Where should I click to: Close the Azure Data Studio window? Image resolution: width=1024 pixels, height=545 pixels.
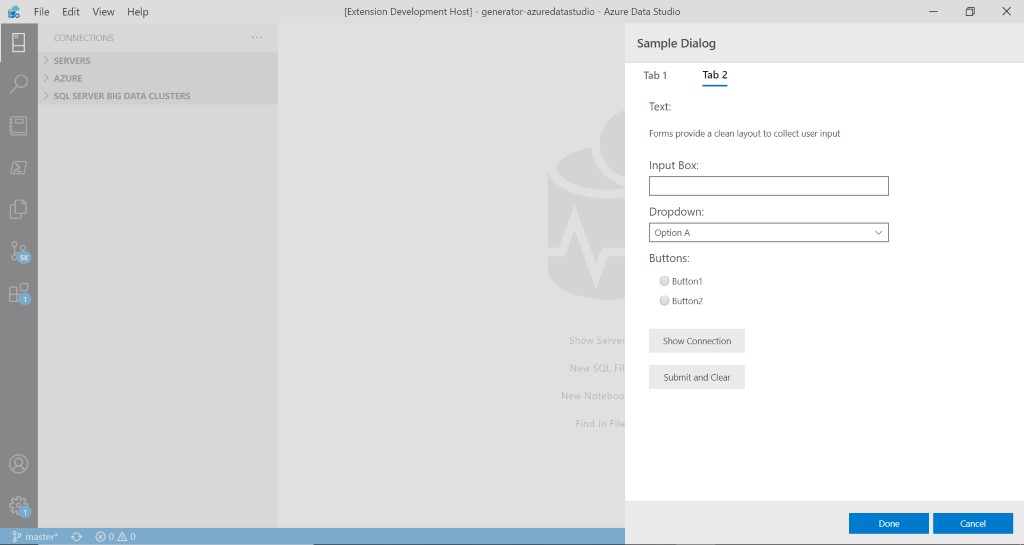(1006, 12)
